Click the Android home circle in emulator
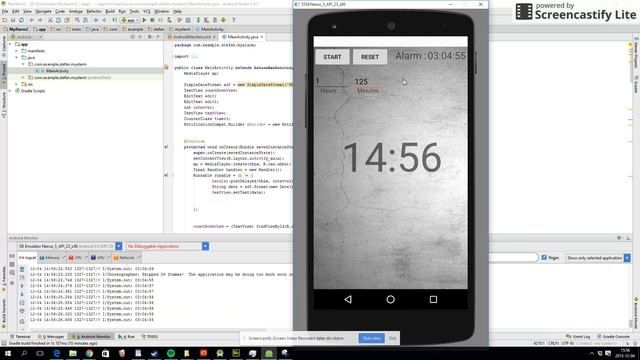The width and height of the screenshot is (640, 360). point(391,299)
